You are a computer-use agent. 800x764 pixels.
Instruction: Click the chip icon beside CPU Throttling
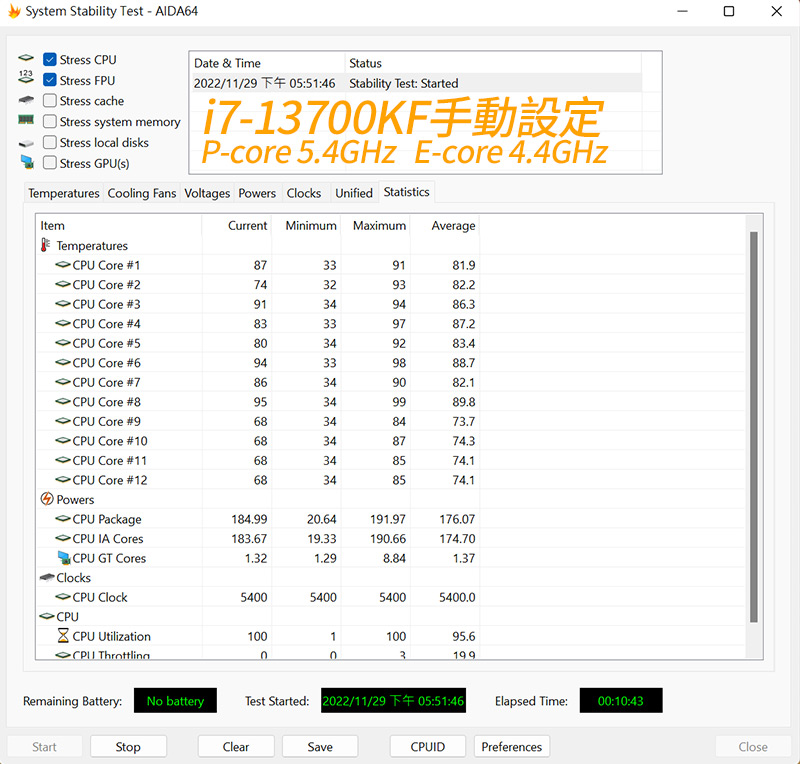click(63, 655)
